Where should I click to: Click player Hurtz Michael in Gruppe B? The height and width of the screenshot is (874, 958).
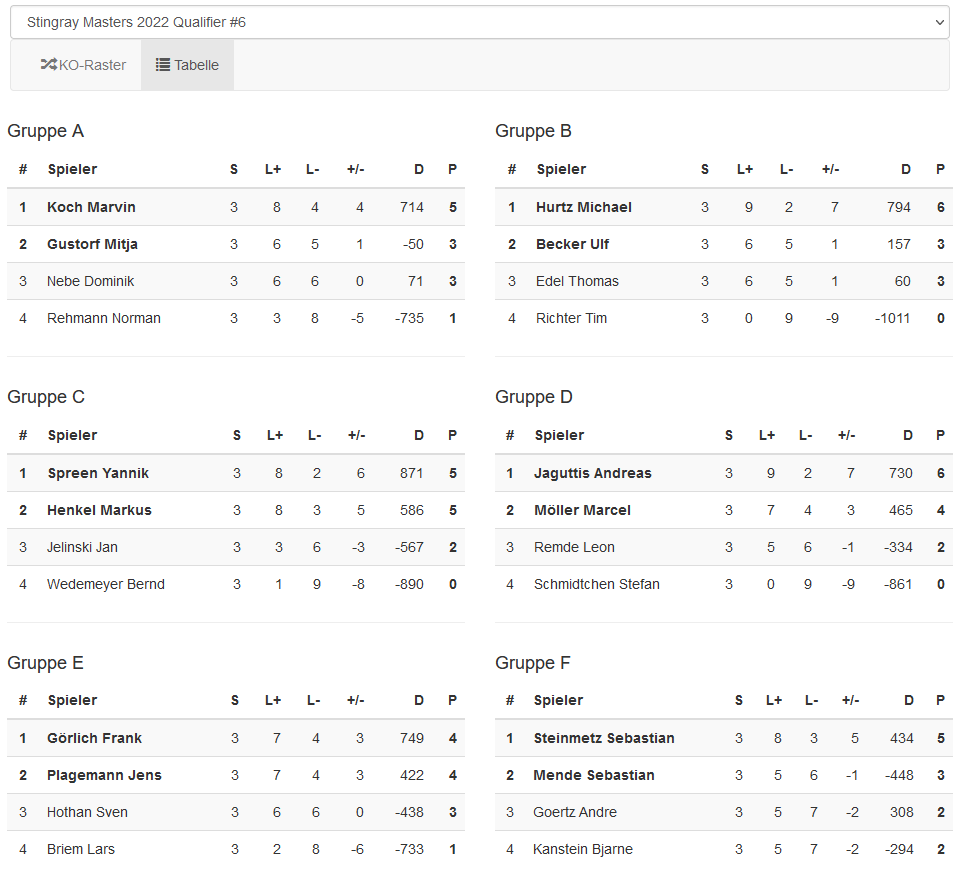584,207
